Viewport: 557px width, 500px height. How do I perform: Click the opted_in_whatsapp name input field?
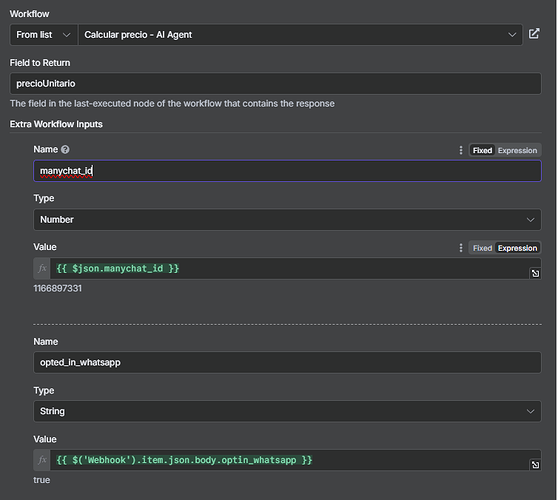(287, 363)
